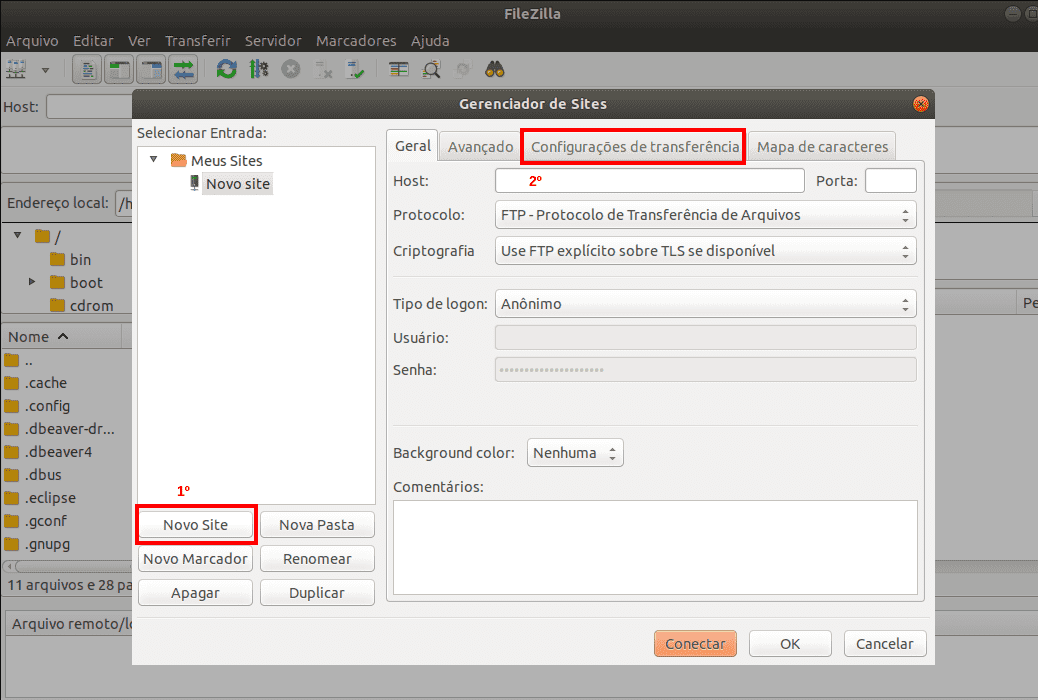Click the quickconnect Host field in main window
Screen dimensions: 1038x700
89,107
